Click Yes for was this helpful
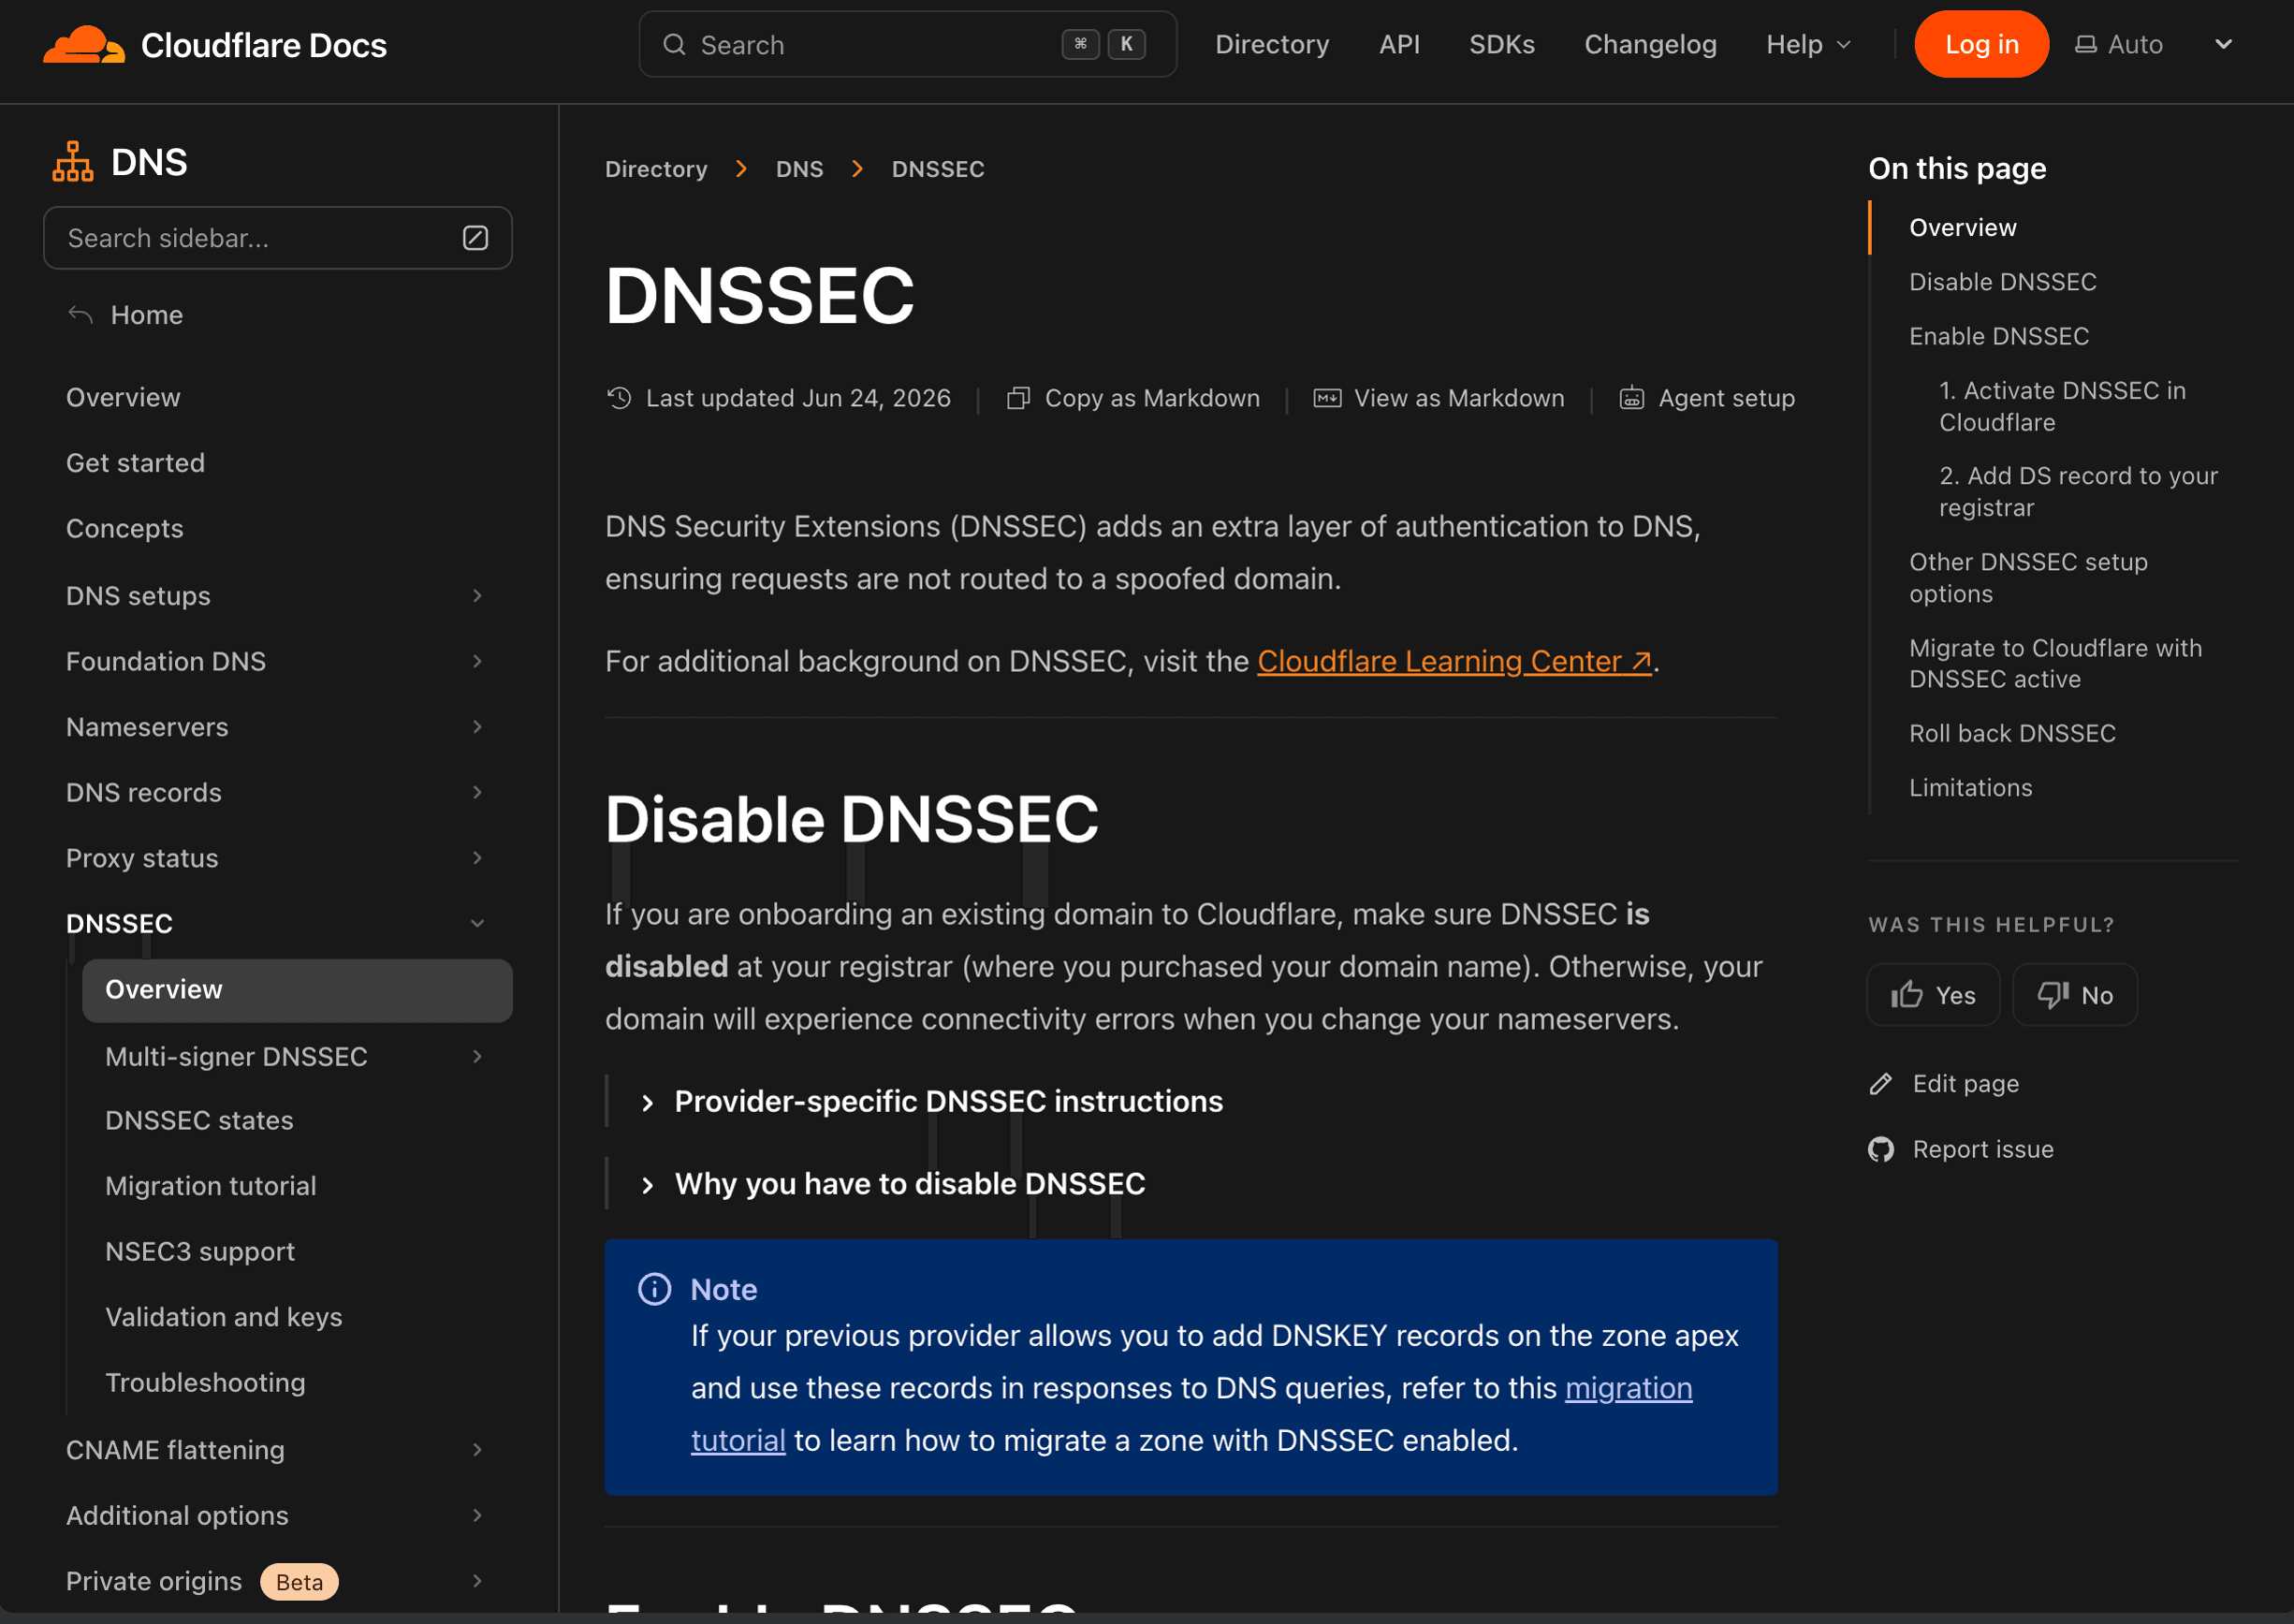This screenshot has width=2294, height=1624. click(x=1933, y=995)
